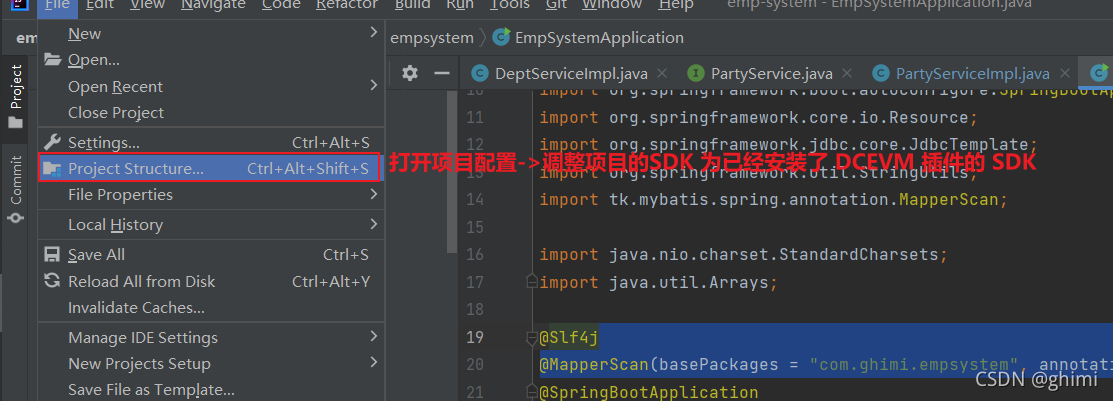
Task: Open the Code menu
Action: [x=280, y=5]
